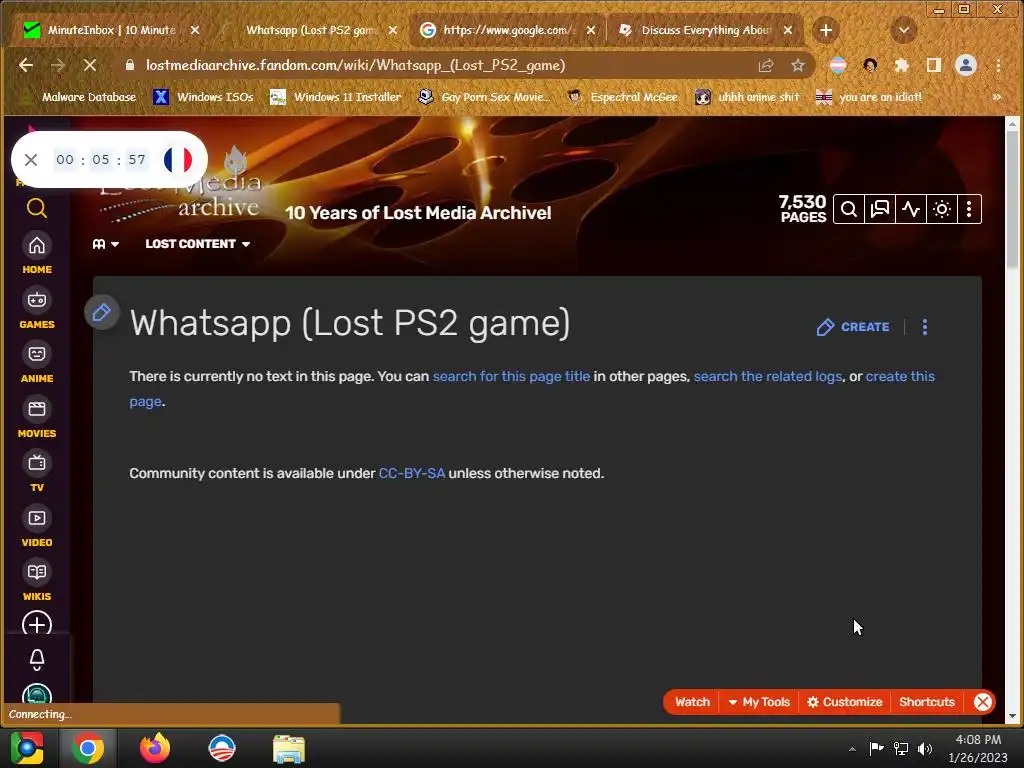Viewport: 1024px width, 768px height.
Task: Open the tab search chevron dropdown
Action: (x=904, y=30)
